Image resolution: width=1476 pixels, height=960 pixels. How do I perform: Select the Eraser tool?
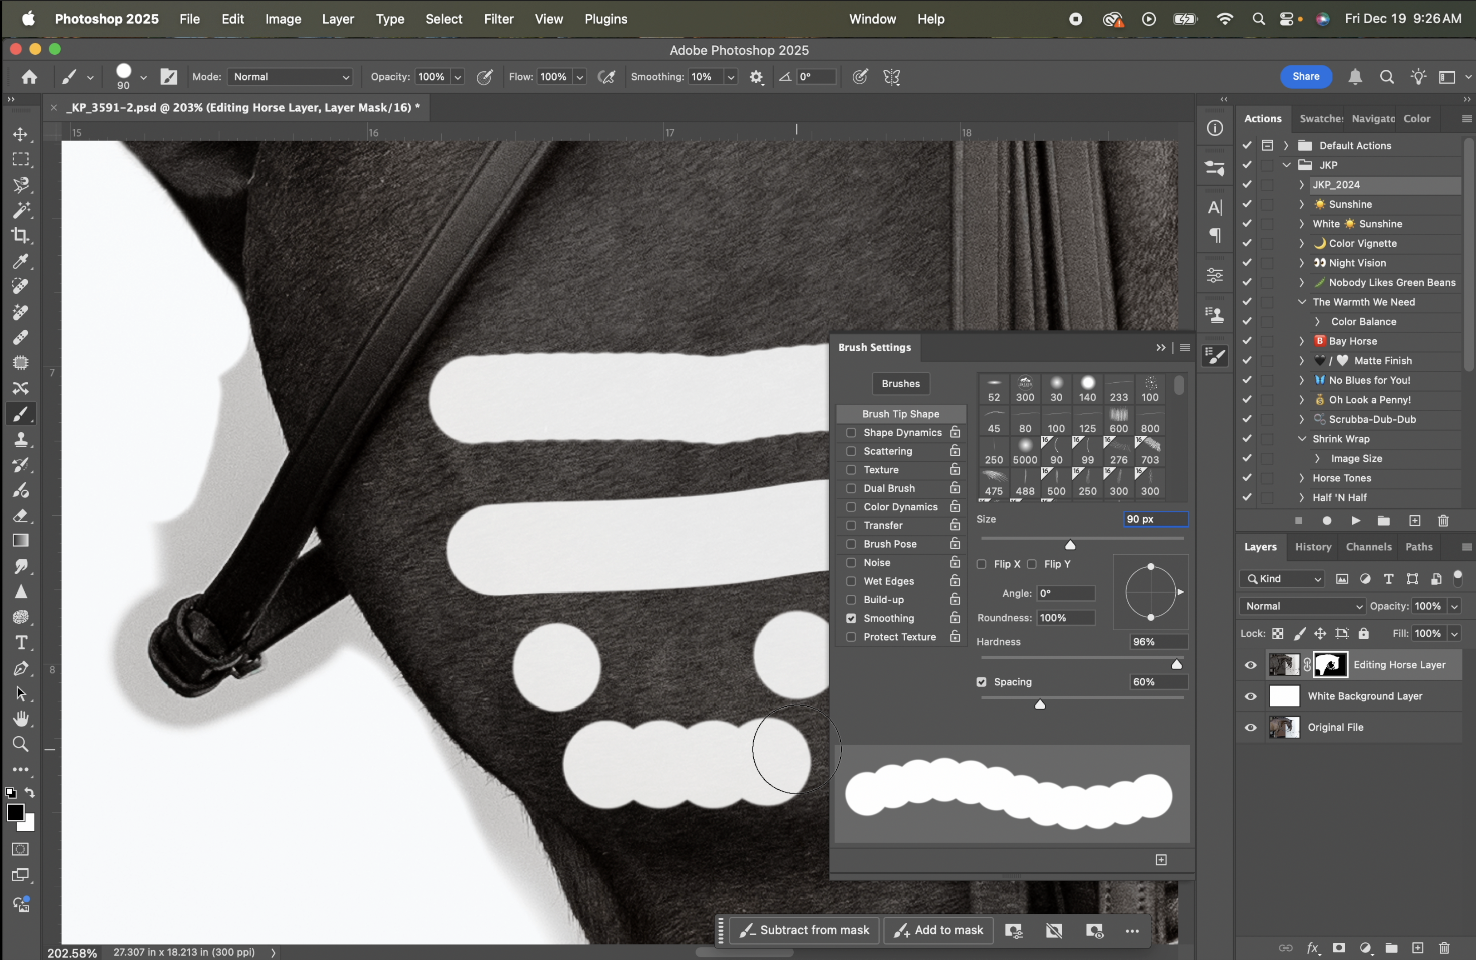tap(20, 516)
